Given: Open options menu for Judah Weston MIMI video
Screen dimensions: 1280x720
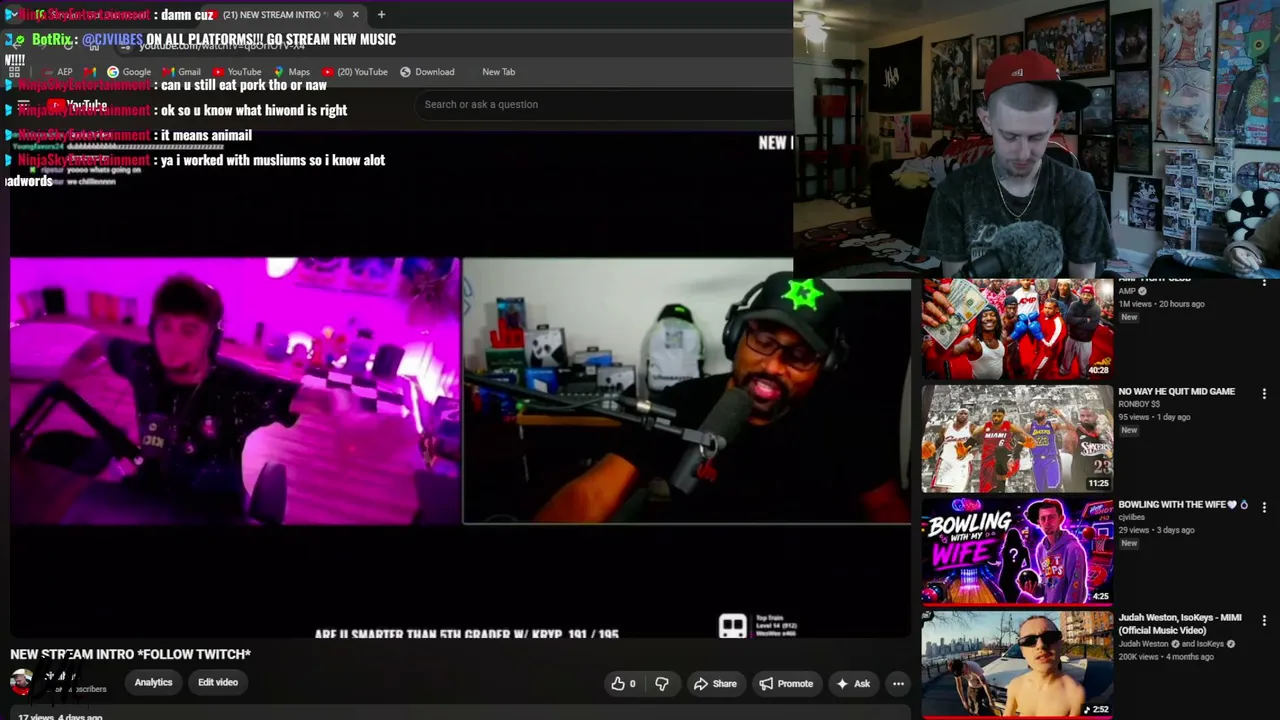Looking at the screenshot, I should pyautogui.click(x=1264, y=620).
